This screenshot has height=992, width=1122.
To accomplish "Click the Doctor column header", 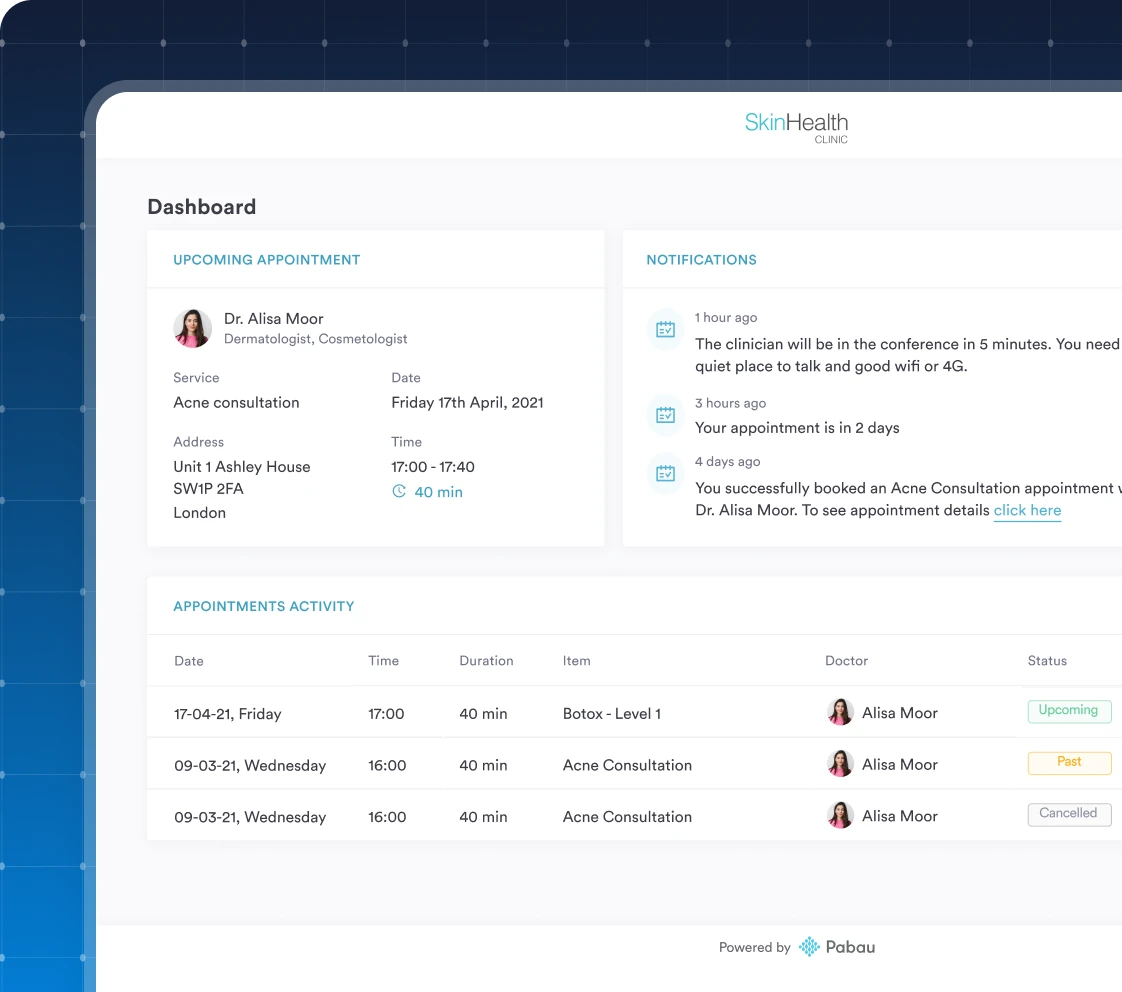I will pyautogui.click(x=846, y=661).
